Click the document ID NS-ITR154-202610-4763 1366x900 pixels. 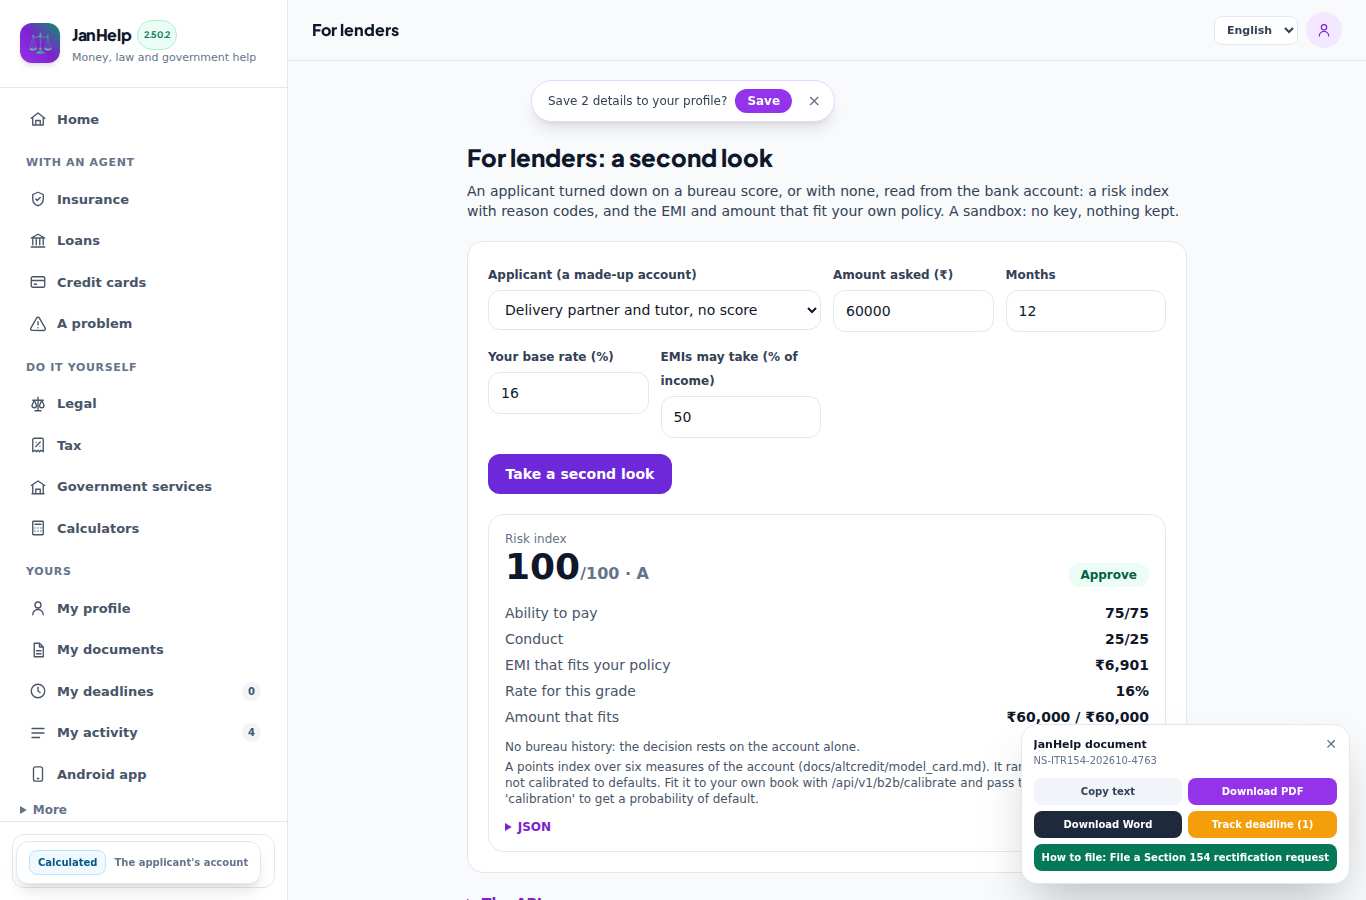coord(1095,760)
